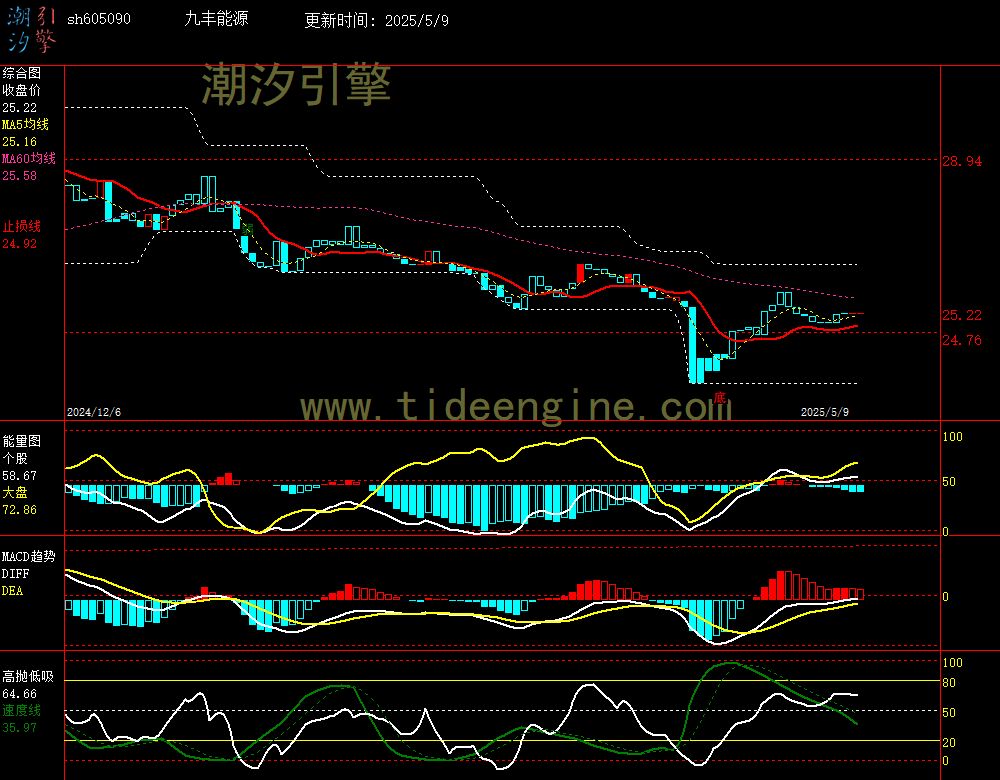Click the MA5均线 legend label
1000x780 pixels.
pos(26,124)
